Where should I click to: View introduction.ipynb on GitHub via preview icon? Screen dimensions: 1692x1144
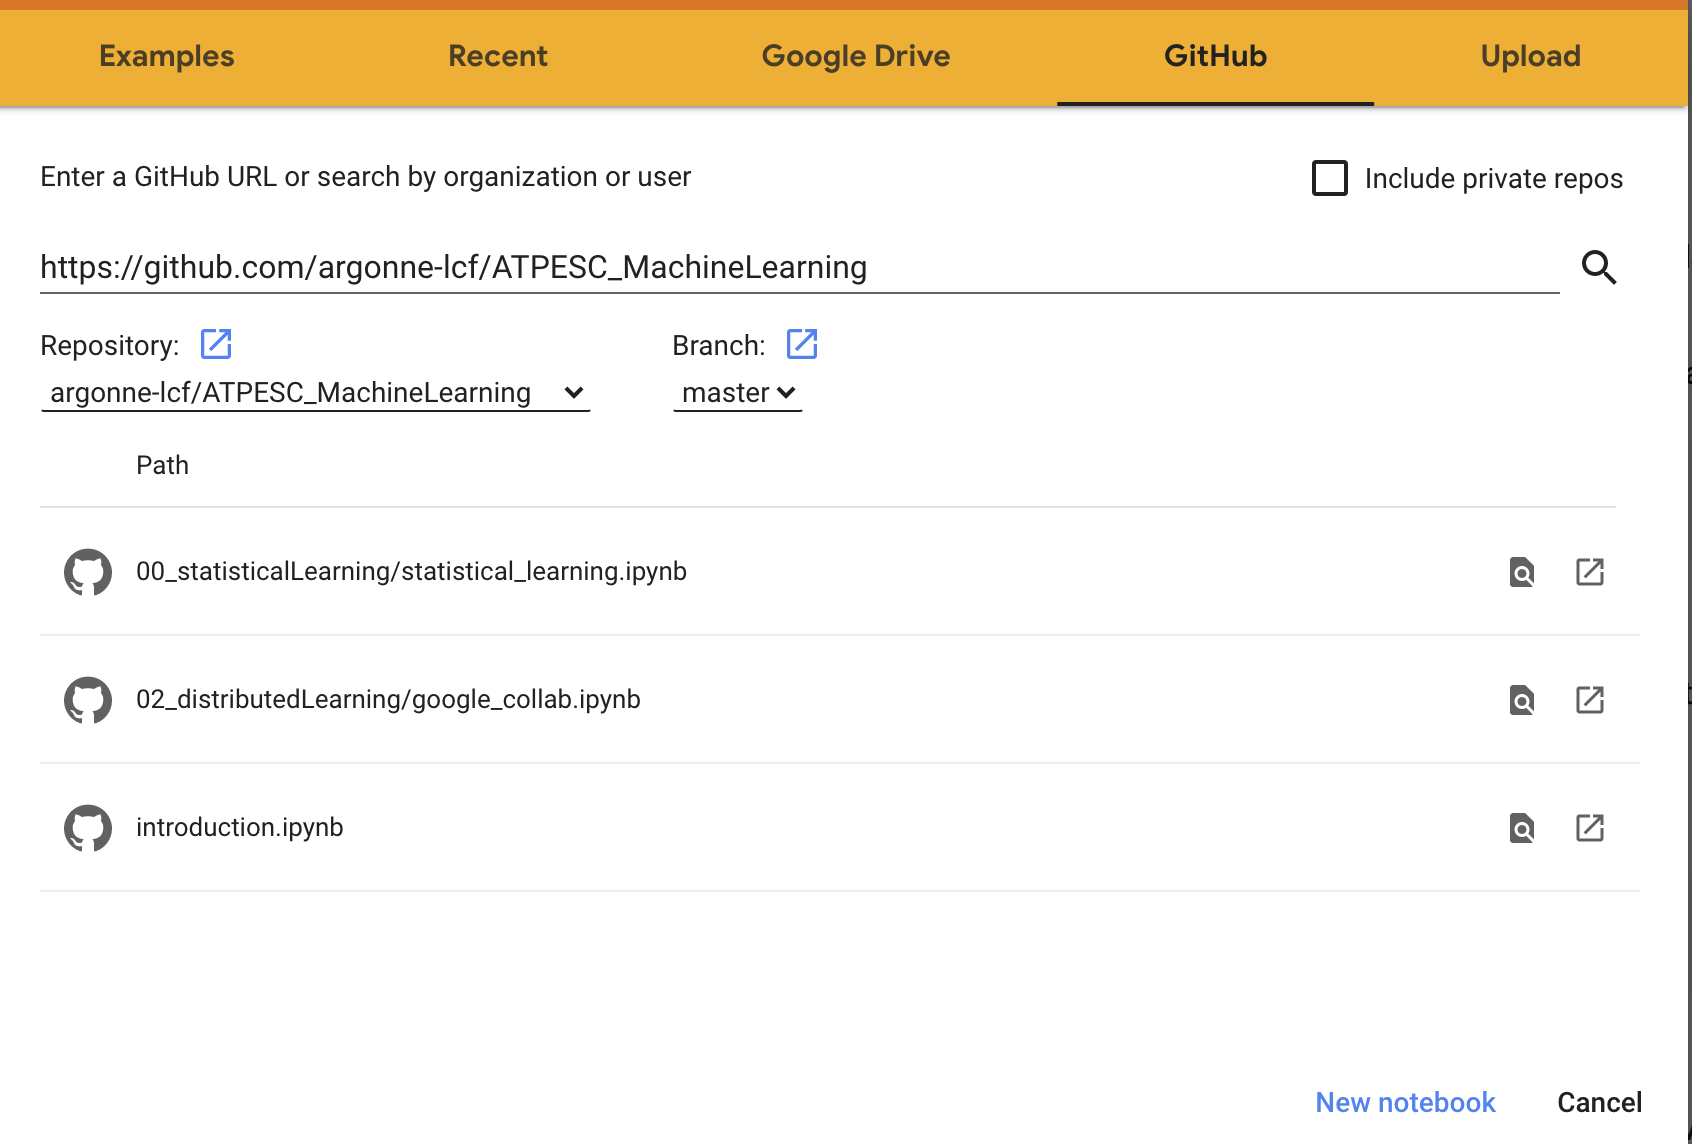pos(1522,828)
